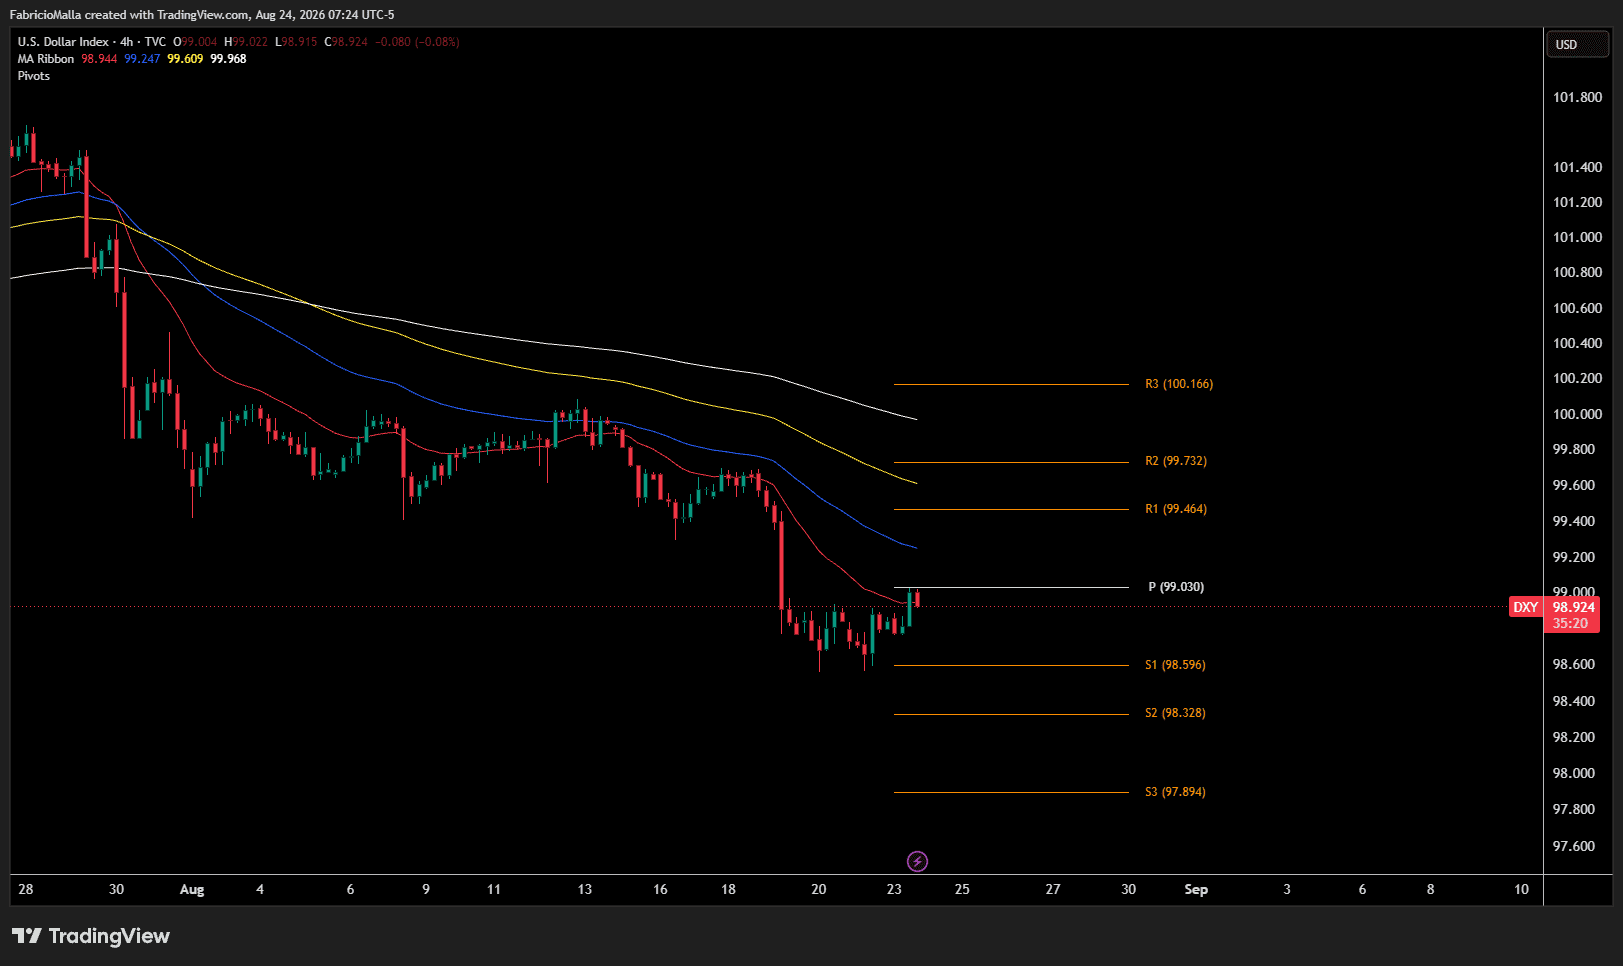Click the Aug label on time axis
Image resolution: width=1623 pixels, height=966 pixels.
[x=192, y=889]
